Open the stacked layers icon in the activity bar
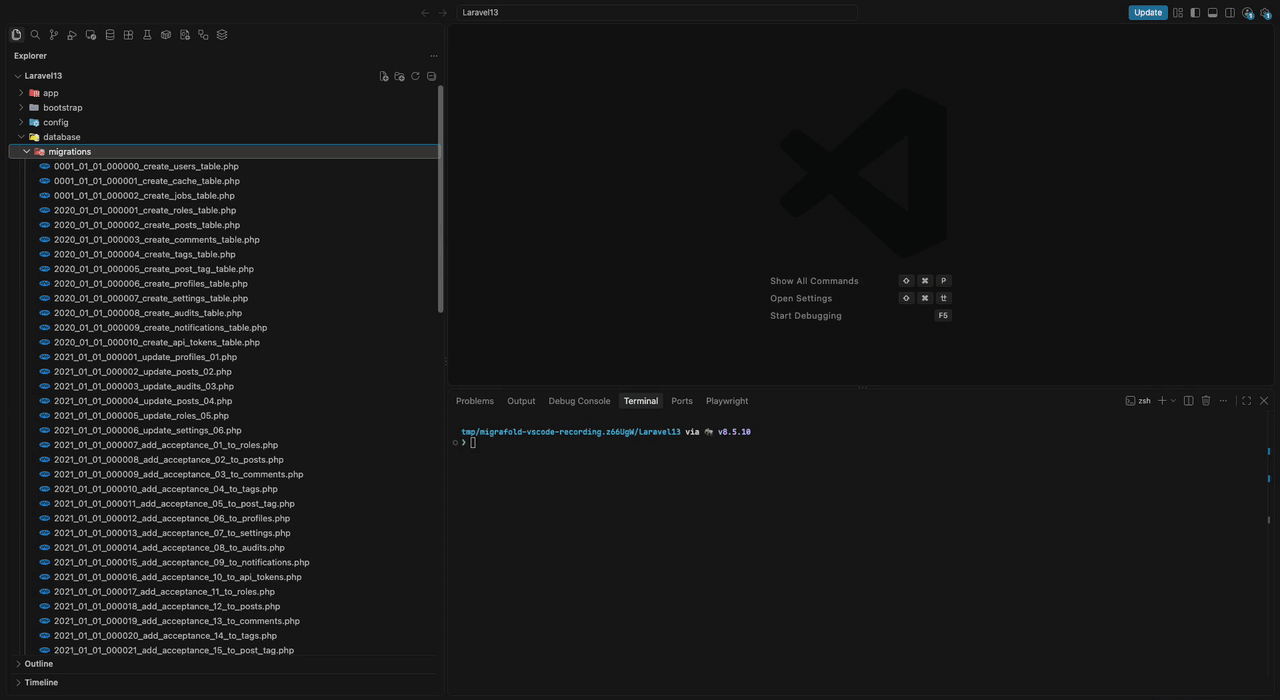The width and height of the screenshot is (1280, 700). tap(222, 34)
